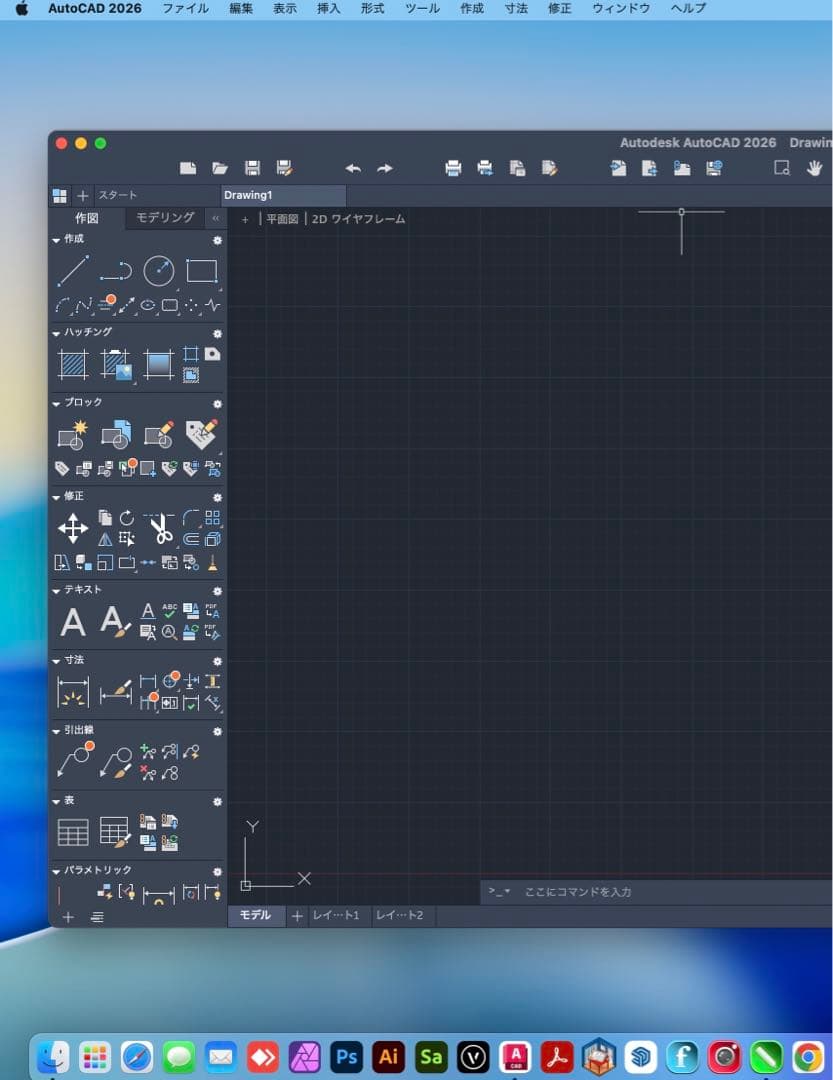Click the Undo arrow in toolbar
Viewport: 833px width, 1080px height.
coord(352,168)
